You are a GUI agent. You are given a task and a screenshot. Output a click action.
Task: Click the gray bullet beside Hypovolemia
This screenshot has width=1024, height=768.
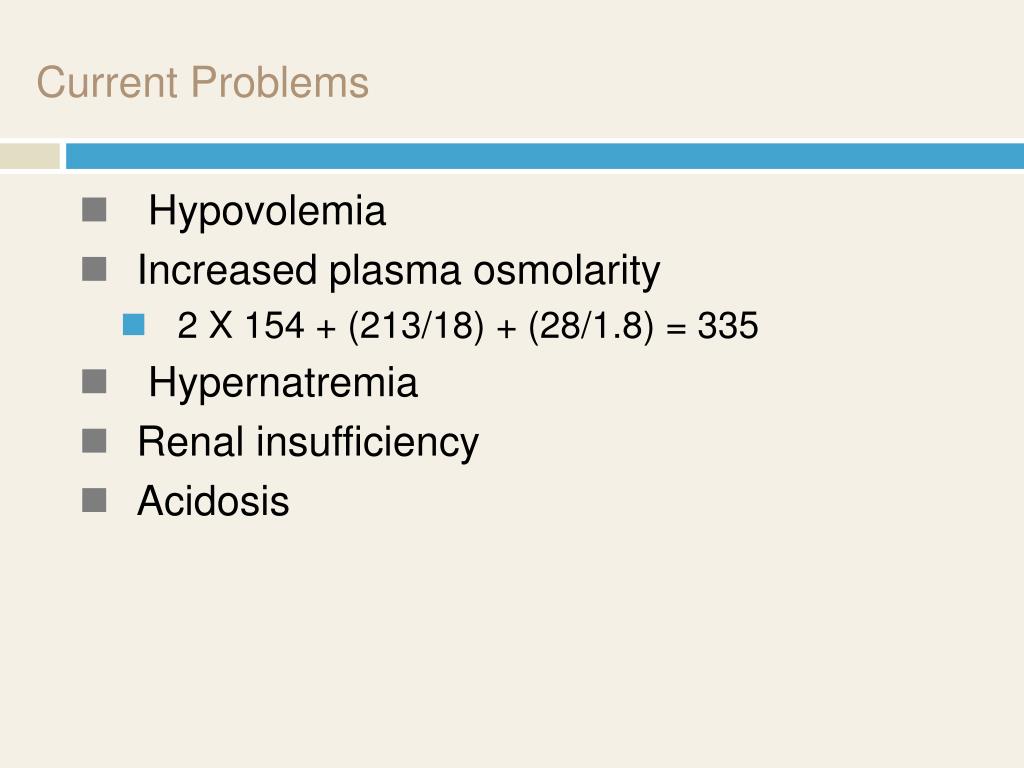tap(94, 210)
